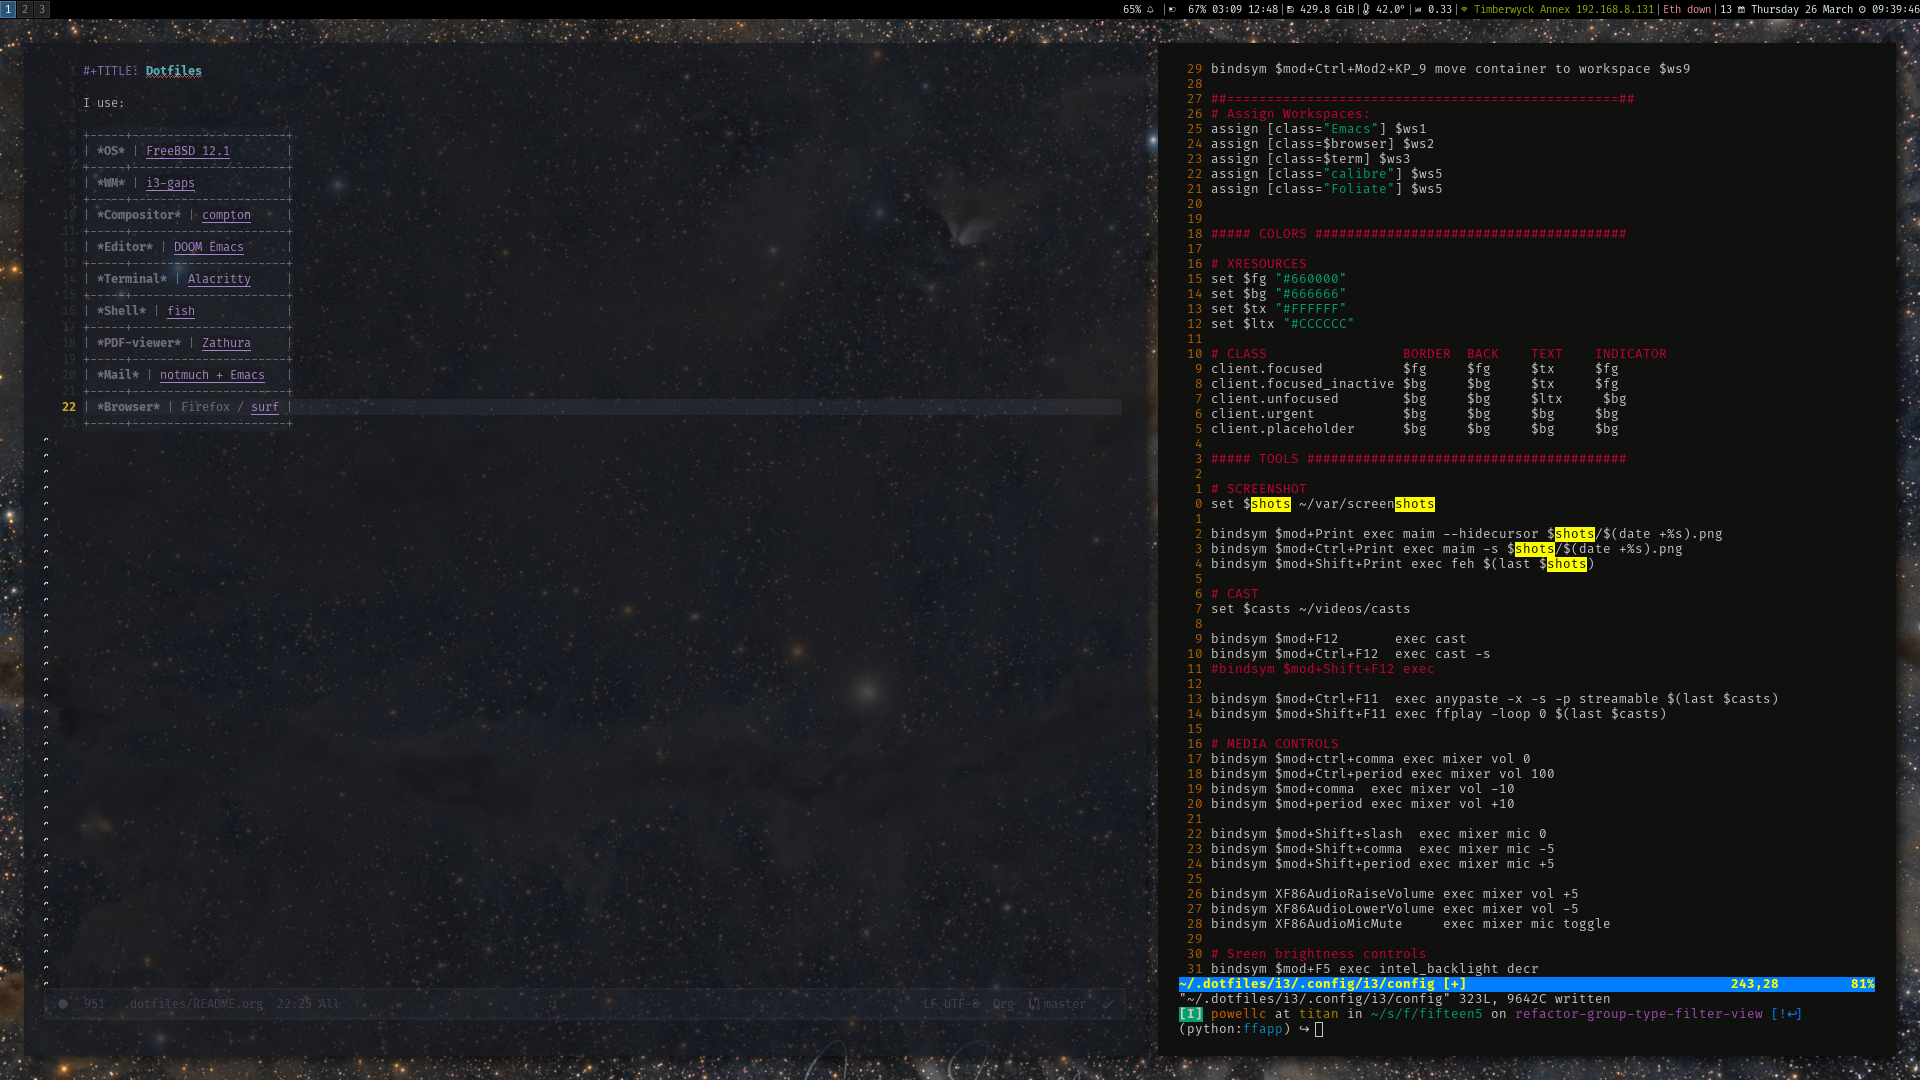Click the git branch icon beside master
Screen dimensions: 1920x1080
point(1034,1004)
